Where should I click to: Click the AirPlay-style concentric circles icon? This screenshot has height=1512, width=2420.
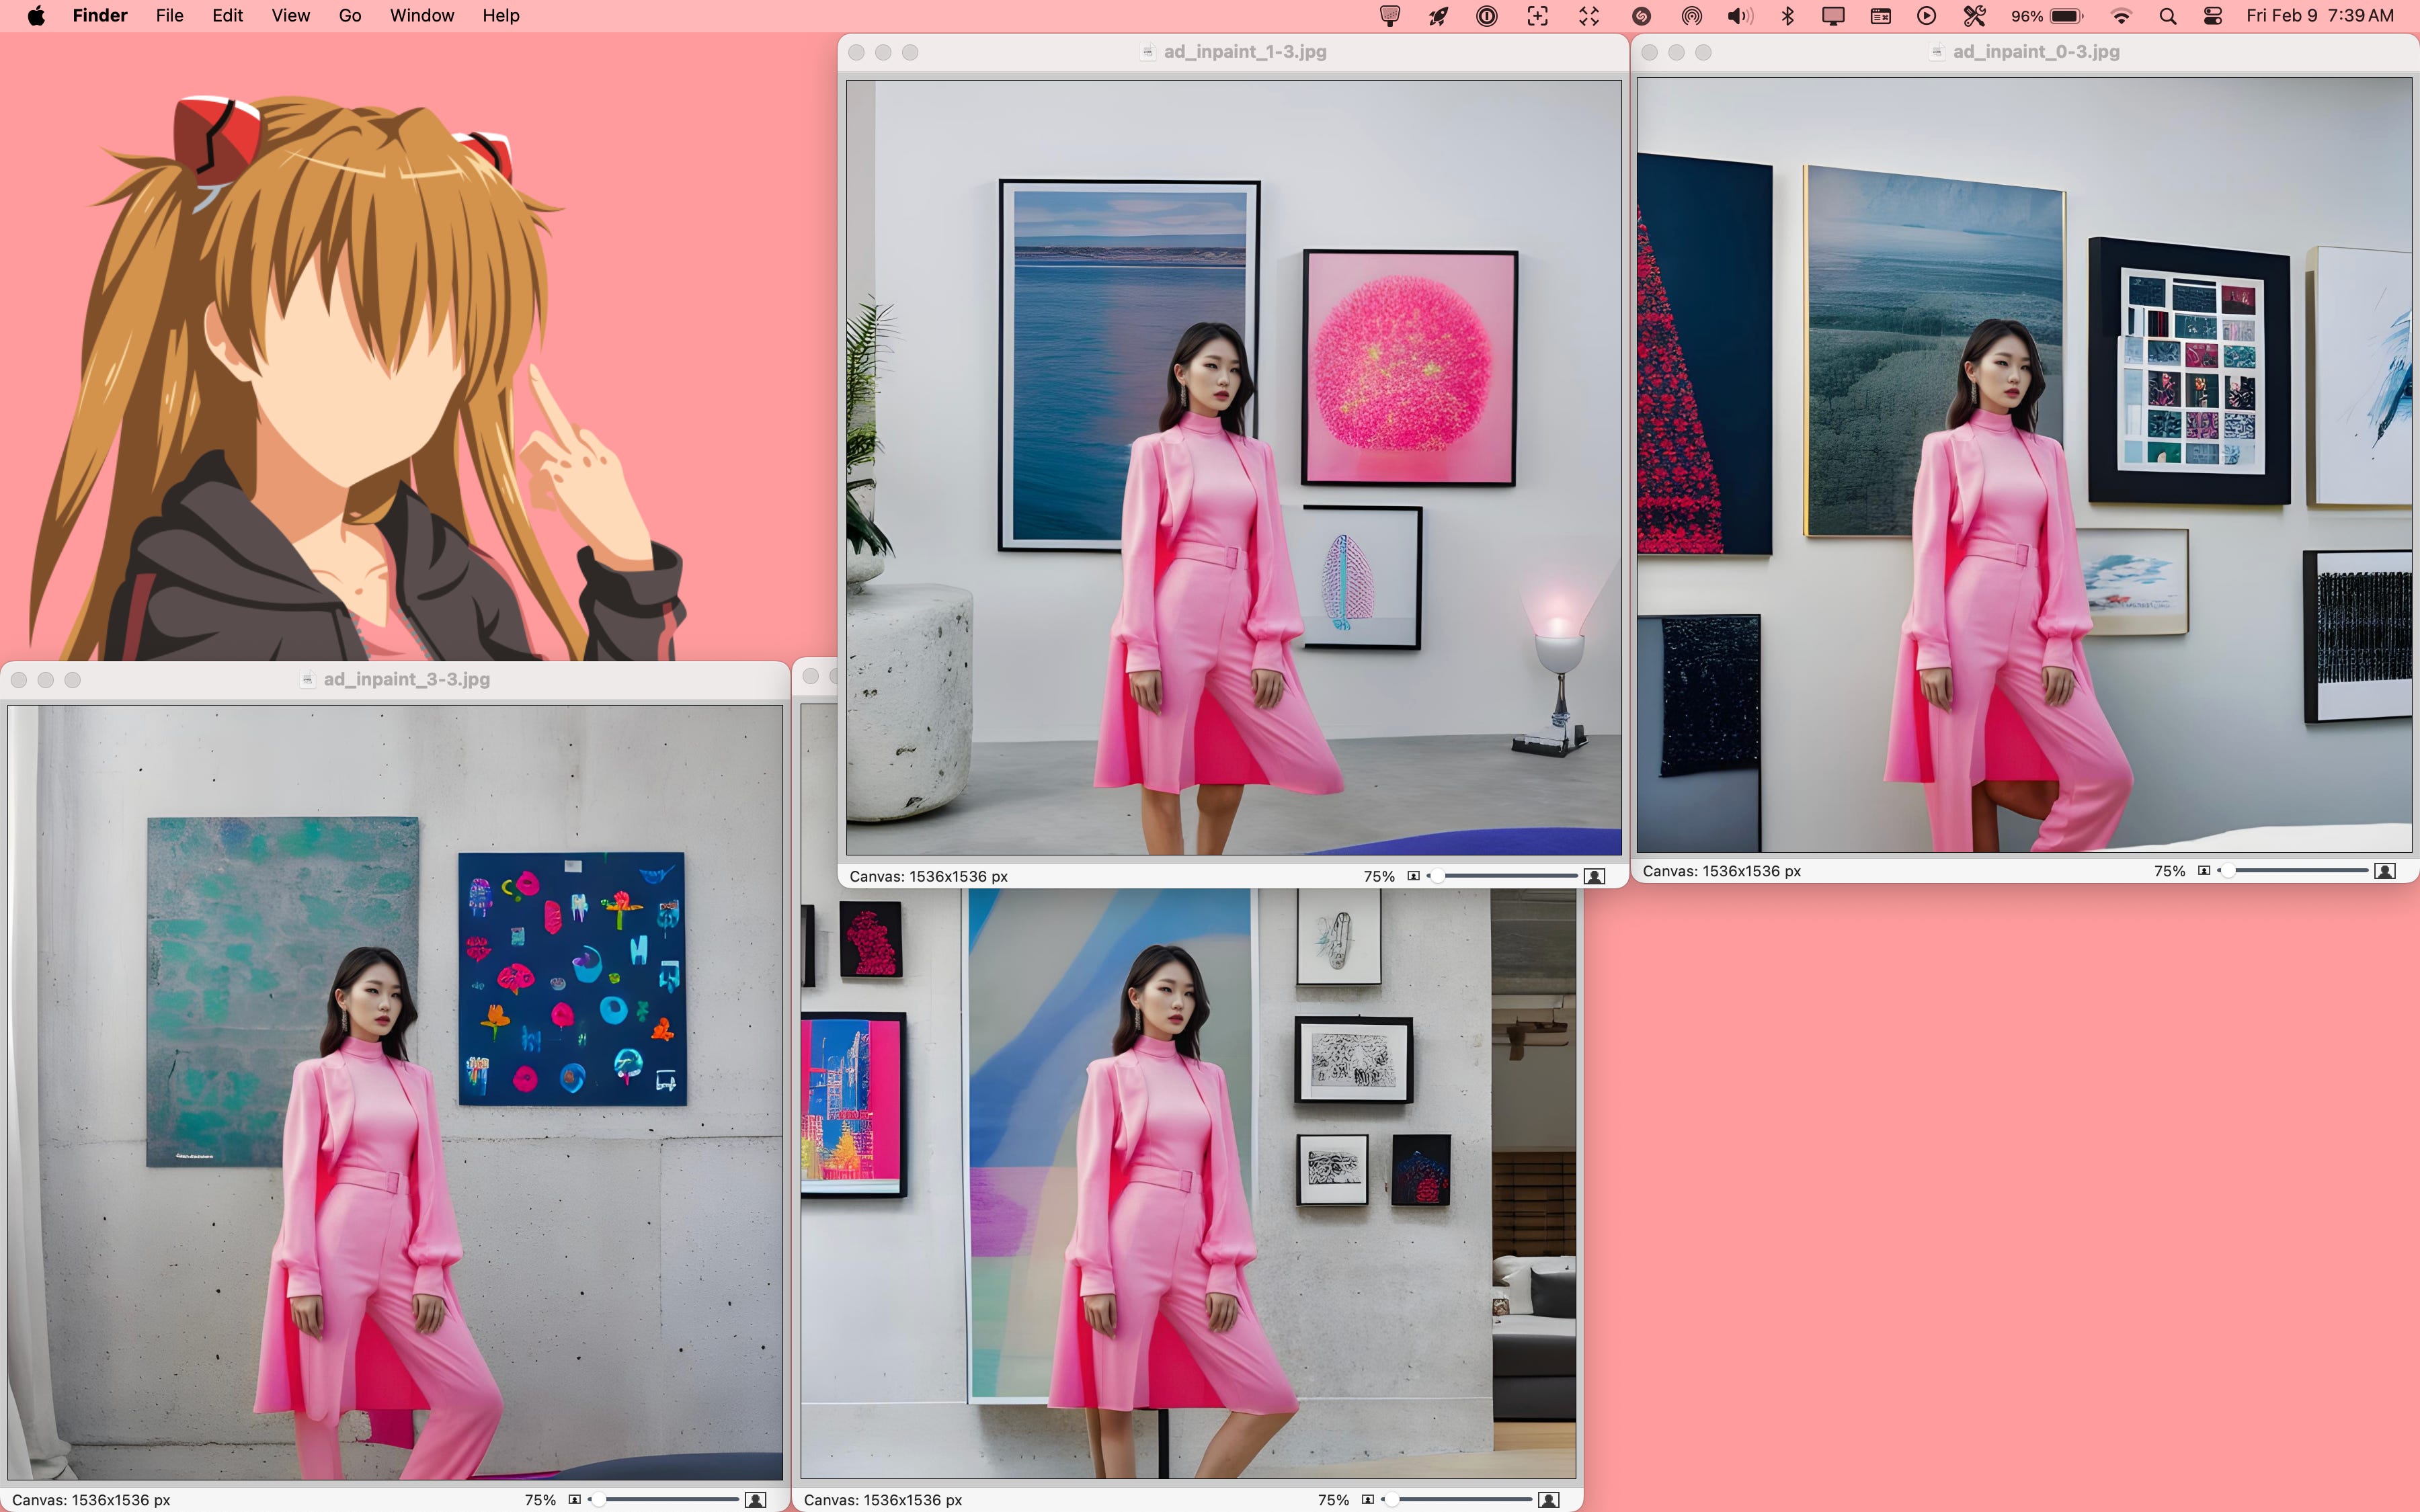[x=1691, y=15]
